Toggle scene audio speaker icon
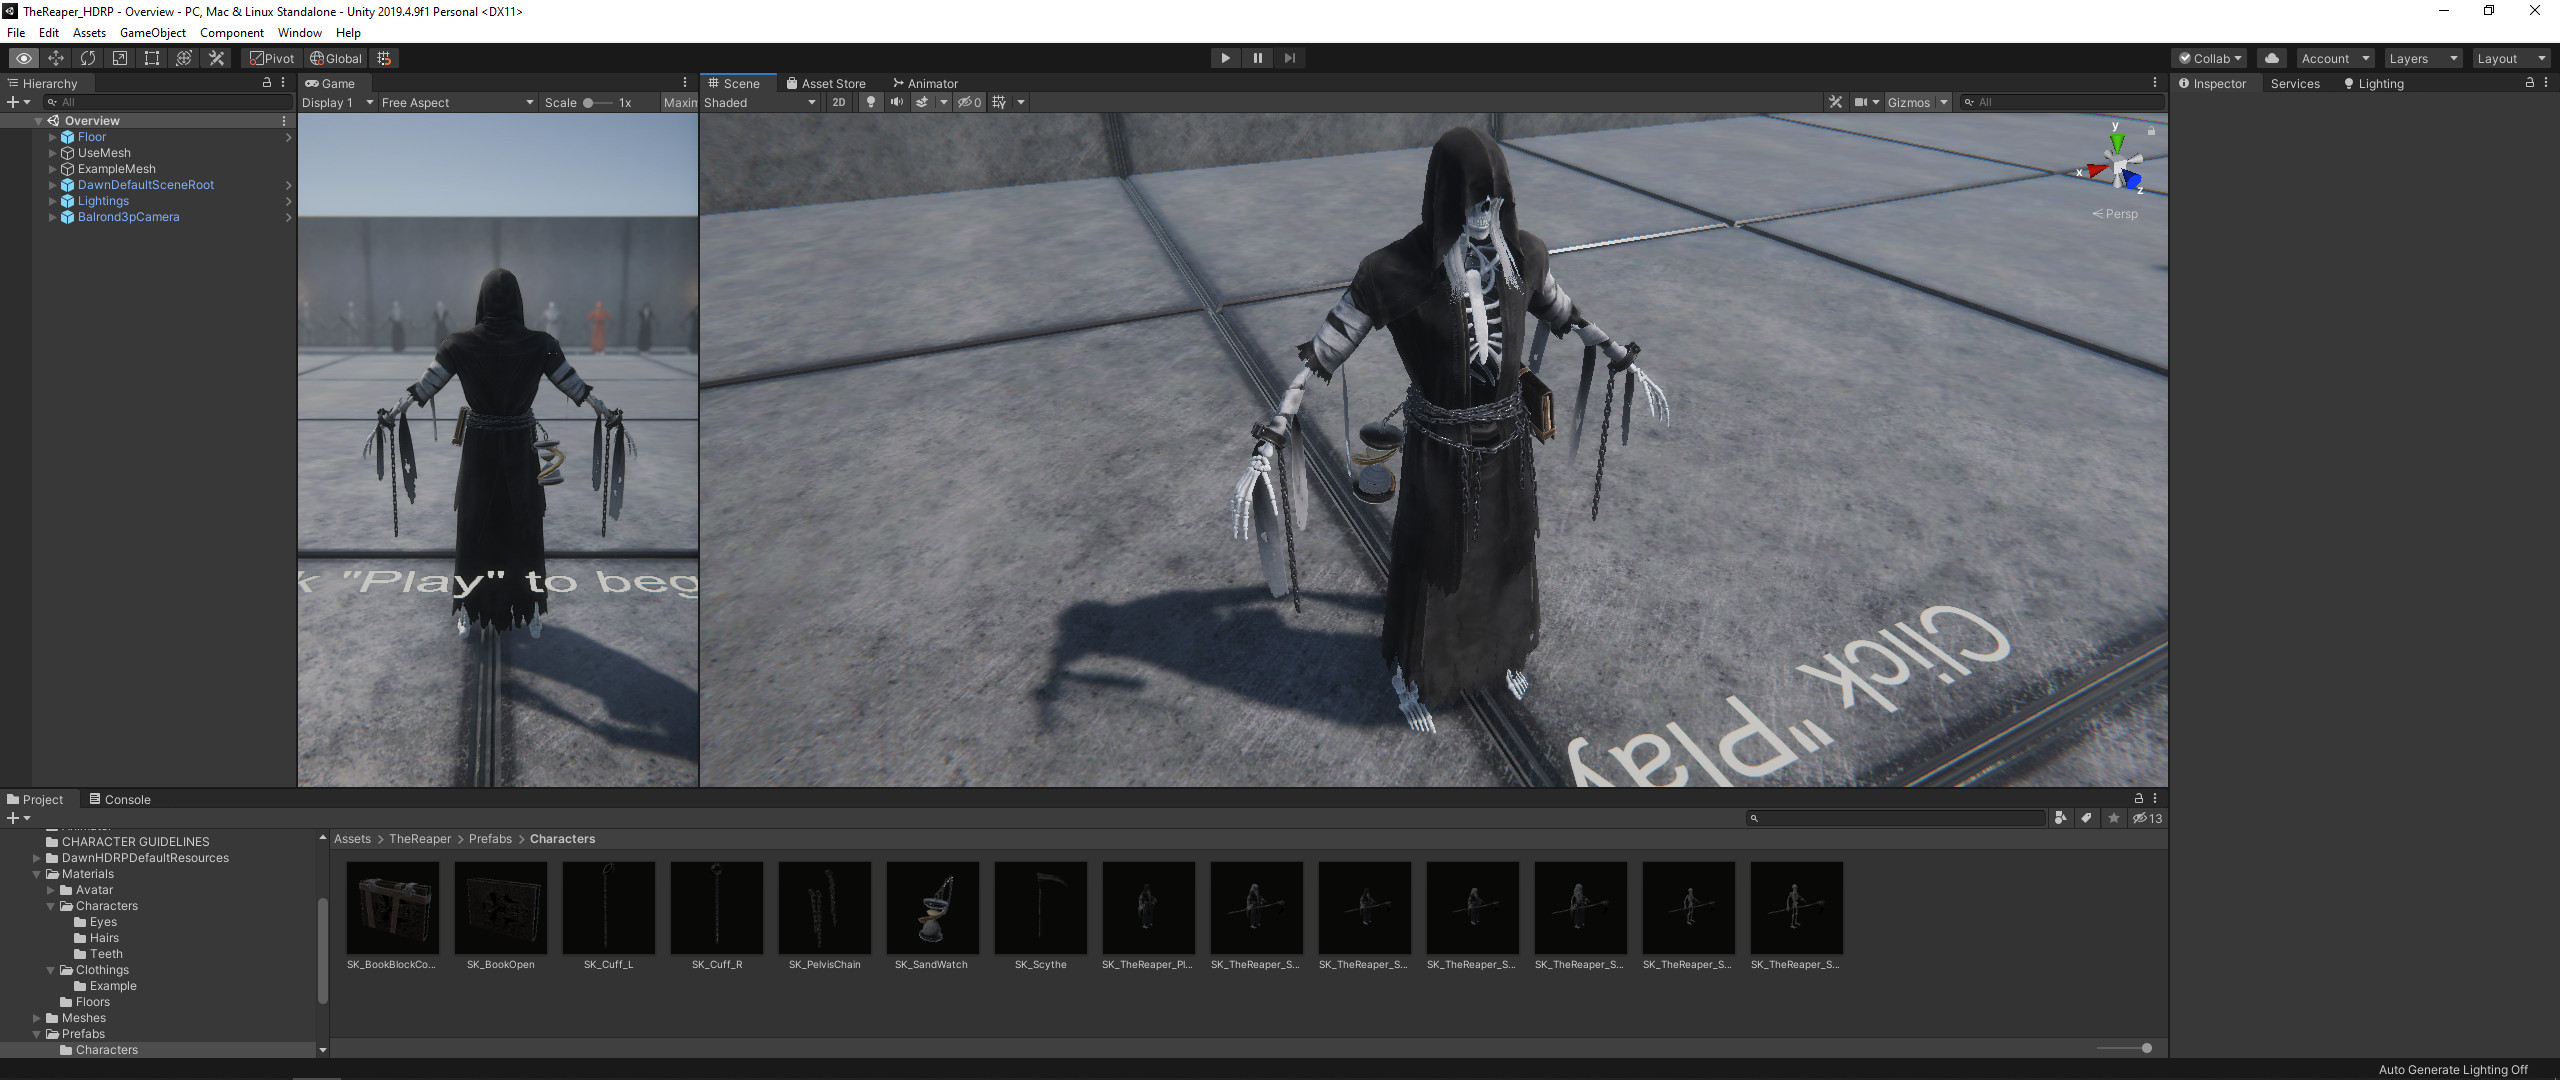Image resolution: width=2560 pixels, height=1080 pixels. (897, 102)
